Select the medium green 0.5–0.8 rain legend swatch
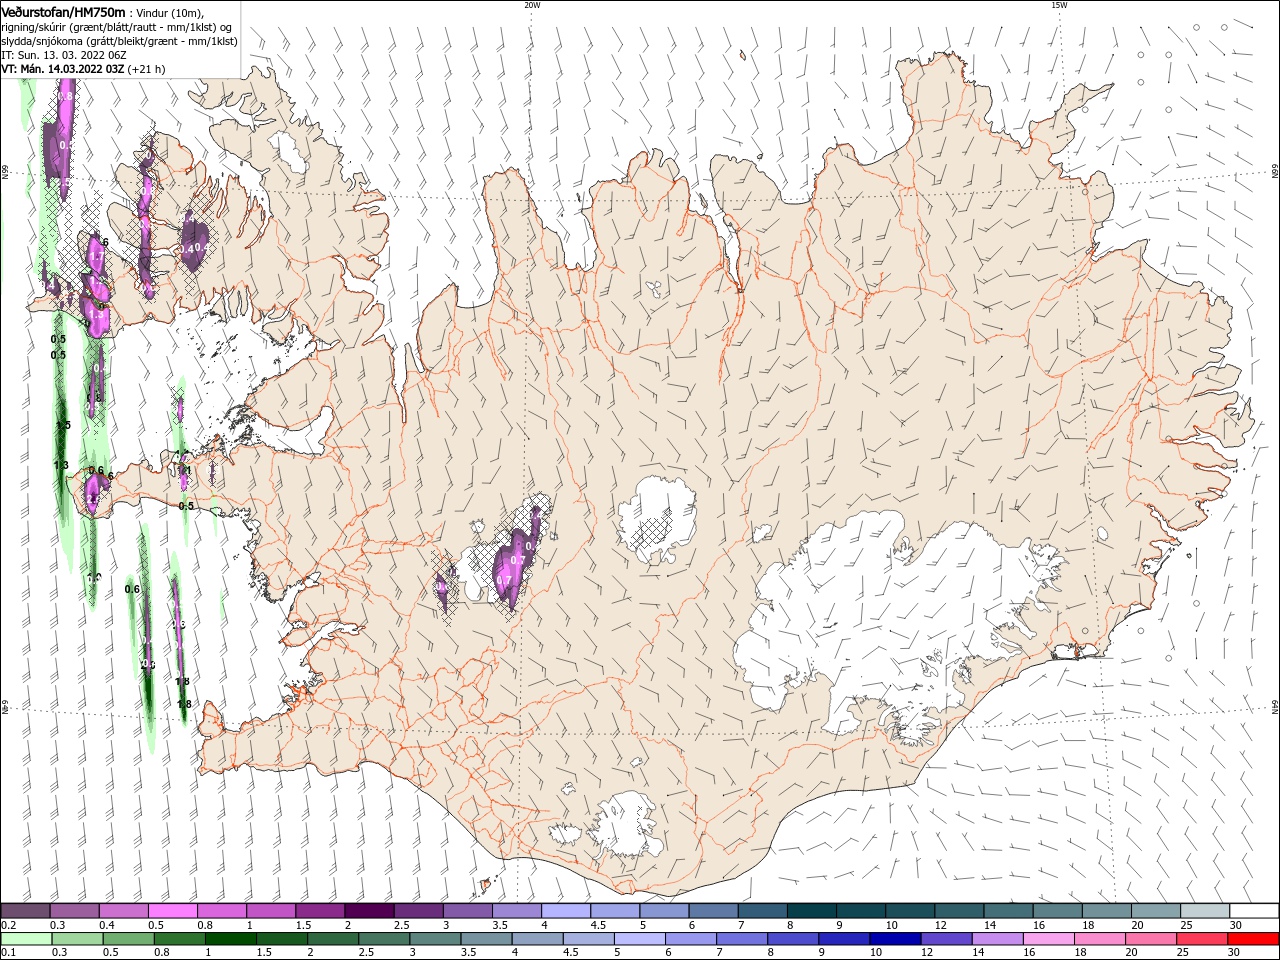Screen dimensions: 1280x960 point(129,939)
